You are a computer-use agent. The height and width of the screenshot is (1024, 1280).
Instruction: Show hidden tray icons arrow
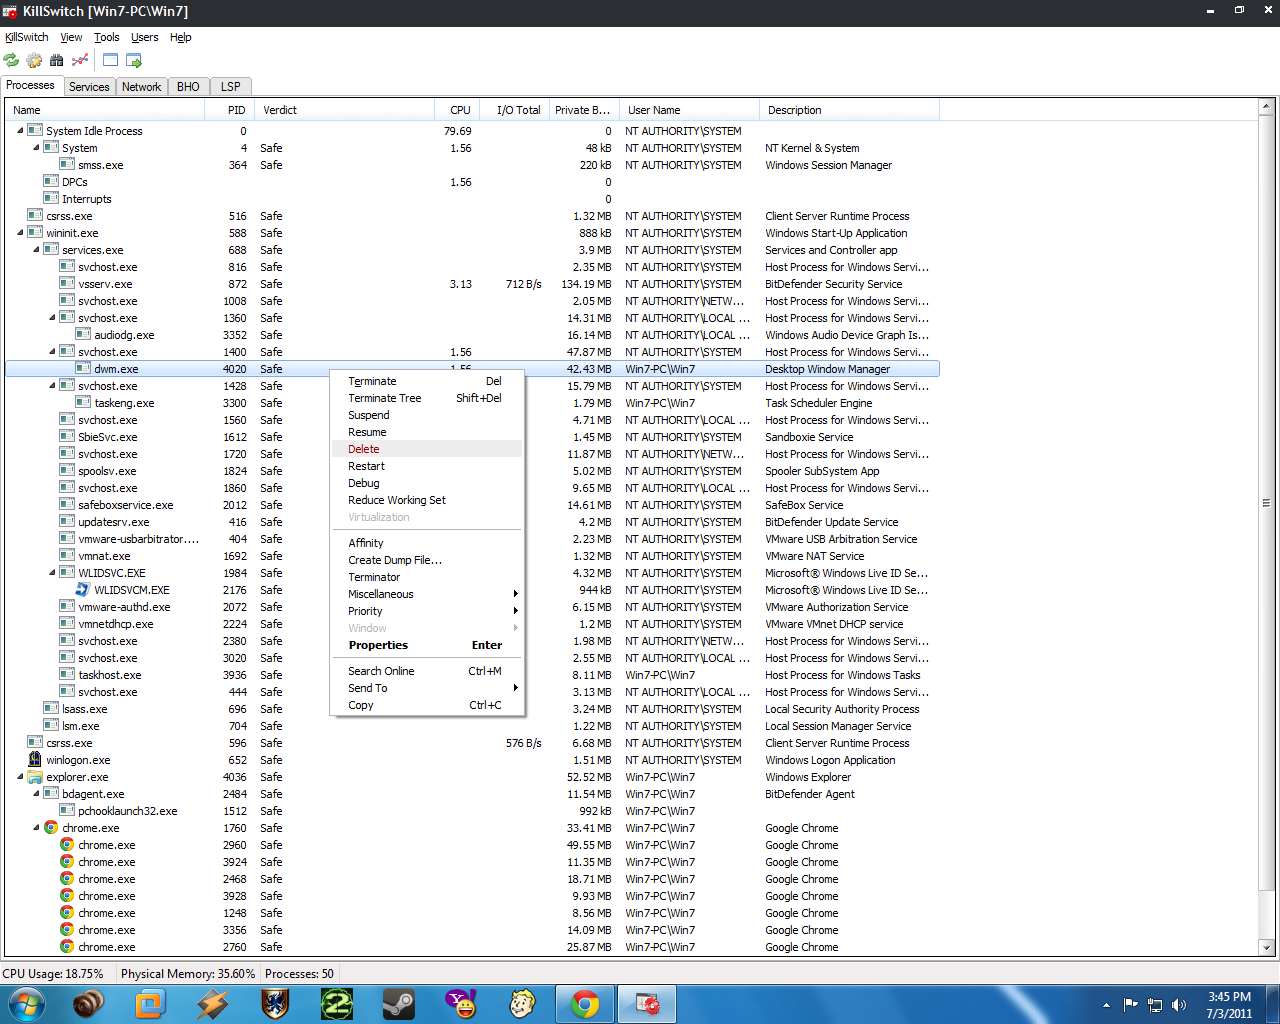pos(1106,1005)
